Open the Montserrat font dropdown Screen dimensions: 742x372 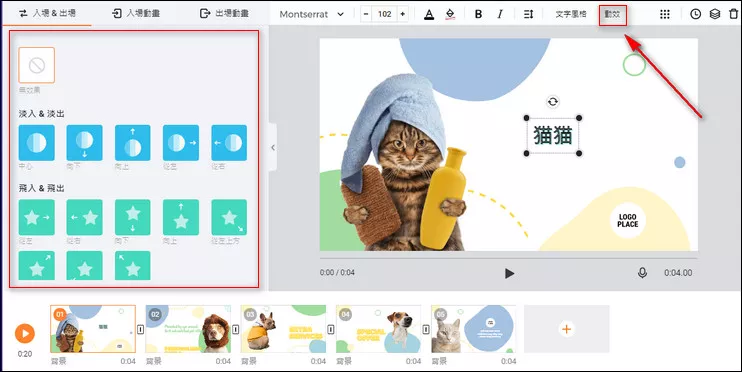pos(311,14)
